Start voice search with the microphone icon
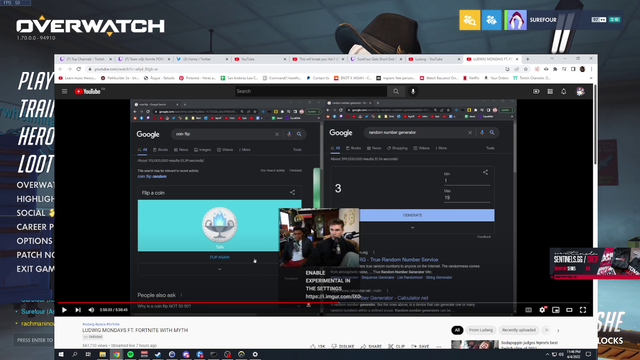 [x=413, y=91]
